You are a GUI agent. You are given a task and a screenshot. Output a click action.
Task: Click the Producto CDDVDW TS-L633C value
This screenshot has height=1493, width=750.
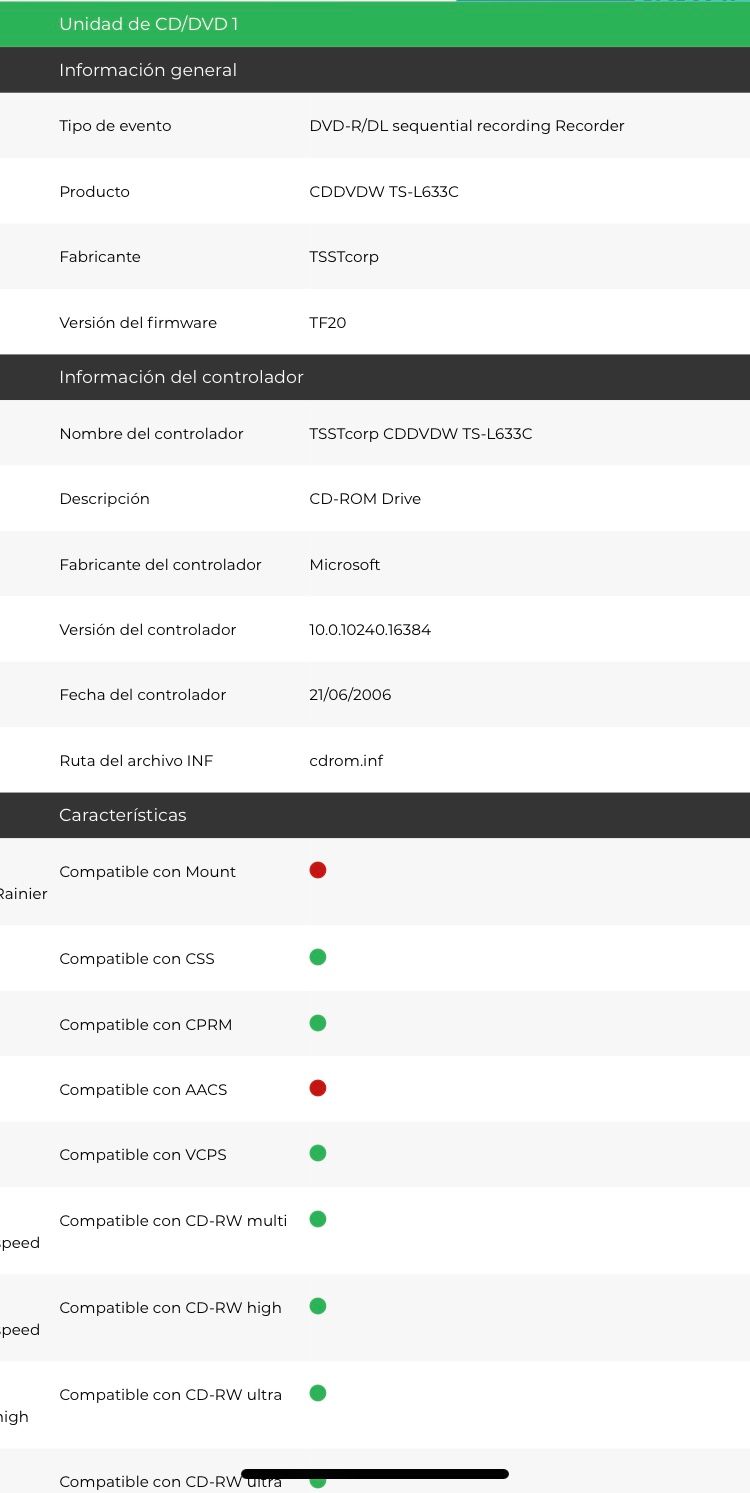click(384, 192)
